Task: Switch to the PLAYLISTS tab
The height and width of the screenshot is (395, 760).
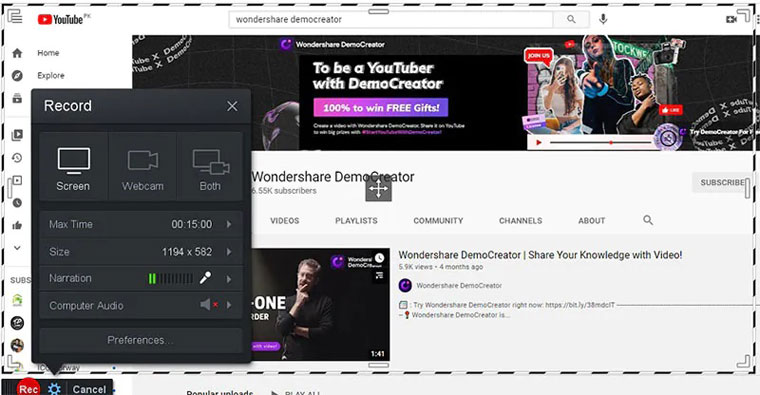Action: point(356,221)
